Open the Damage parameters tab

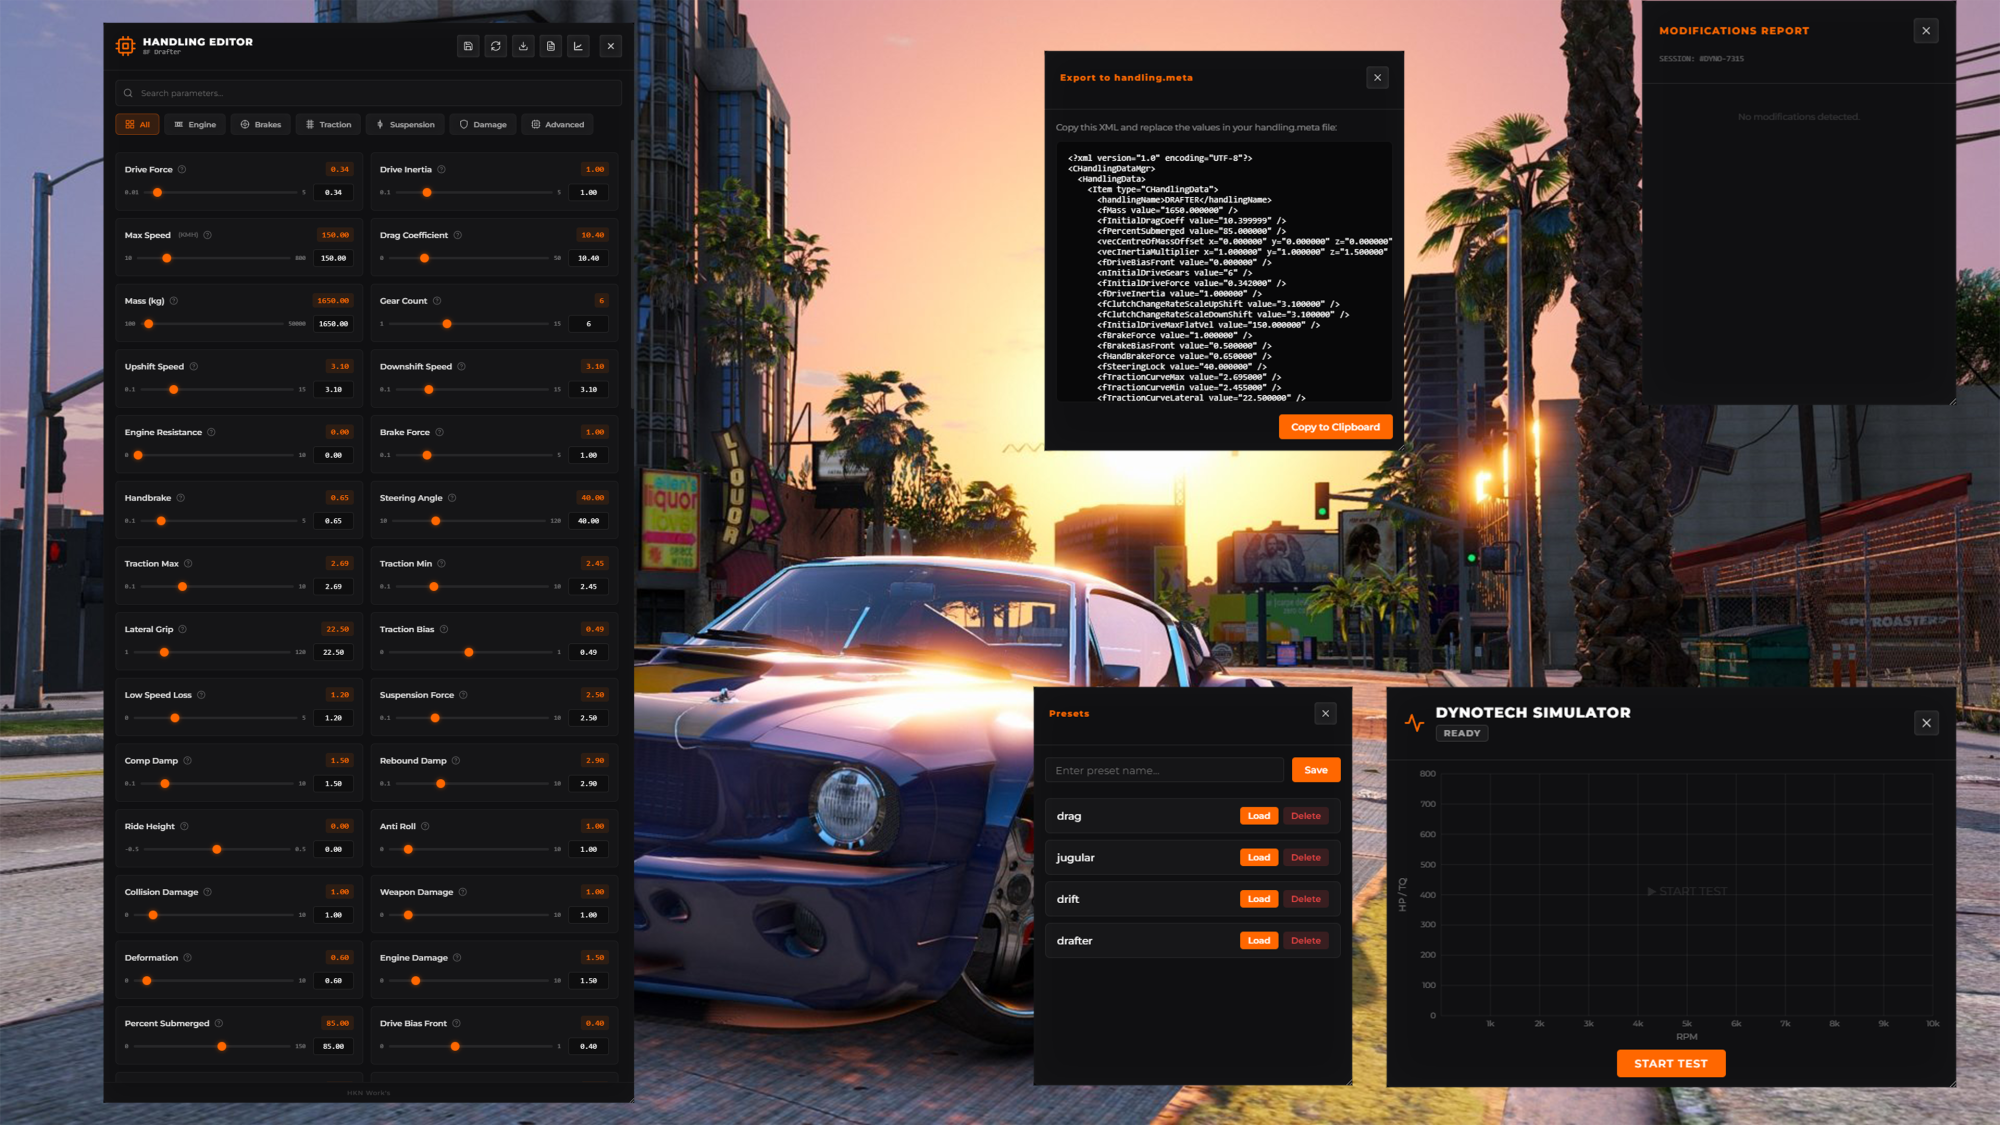pos(483,125)
